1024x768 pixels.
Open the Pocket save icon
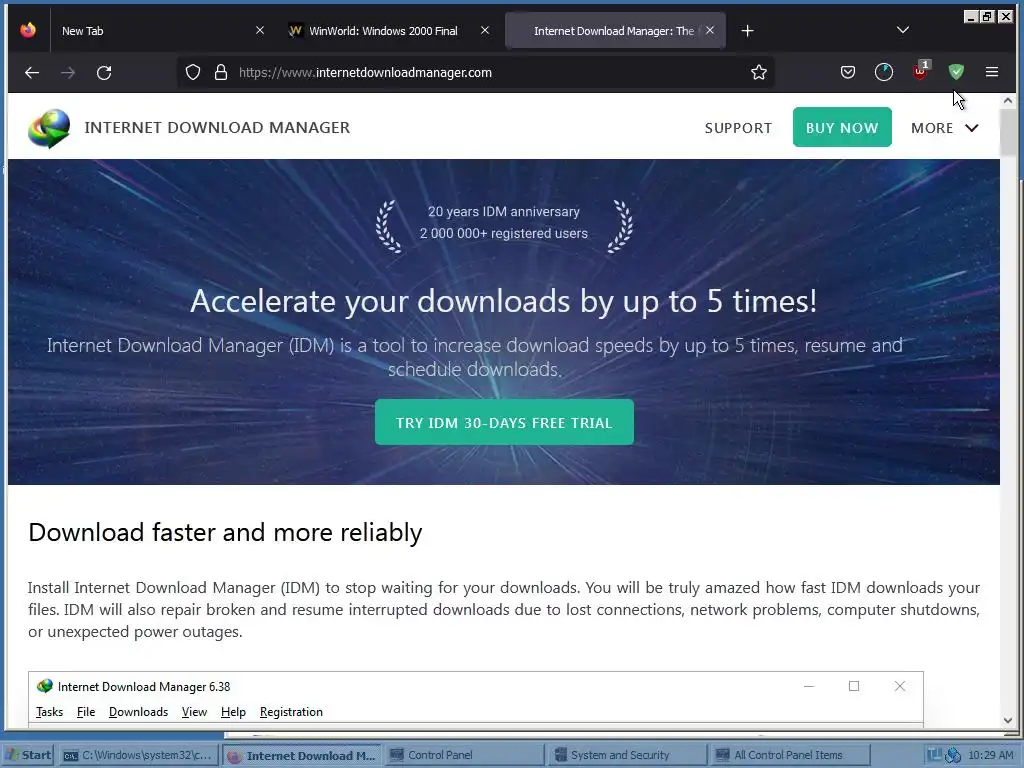pyautogui.click(x=848, y=72)
